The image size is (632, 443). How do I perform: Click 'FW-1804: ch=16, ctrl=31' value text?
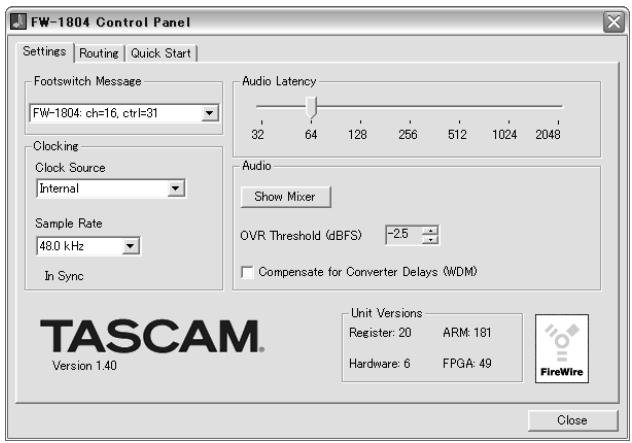pos(95,113)
